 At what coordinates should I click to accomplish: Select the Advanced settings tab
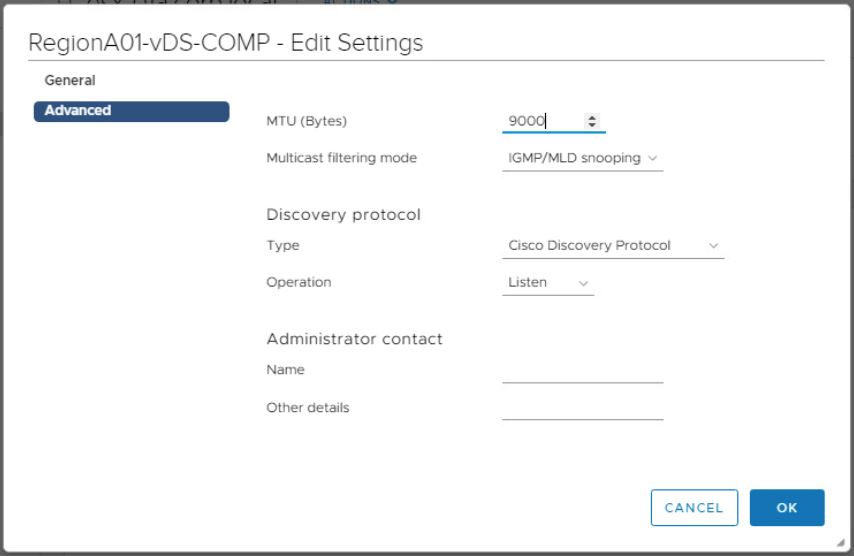[x=131, y=111]
